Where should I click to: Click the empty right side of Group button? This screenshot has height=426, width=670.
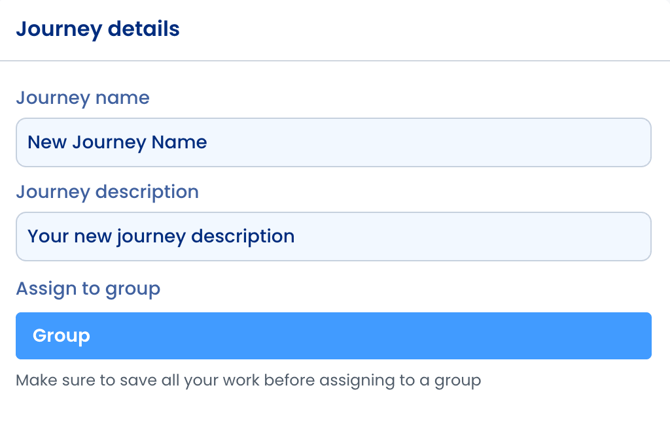pos(500,336)
